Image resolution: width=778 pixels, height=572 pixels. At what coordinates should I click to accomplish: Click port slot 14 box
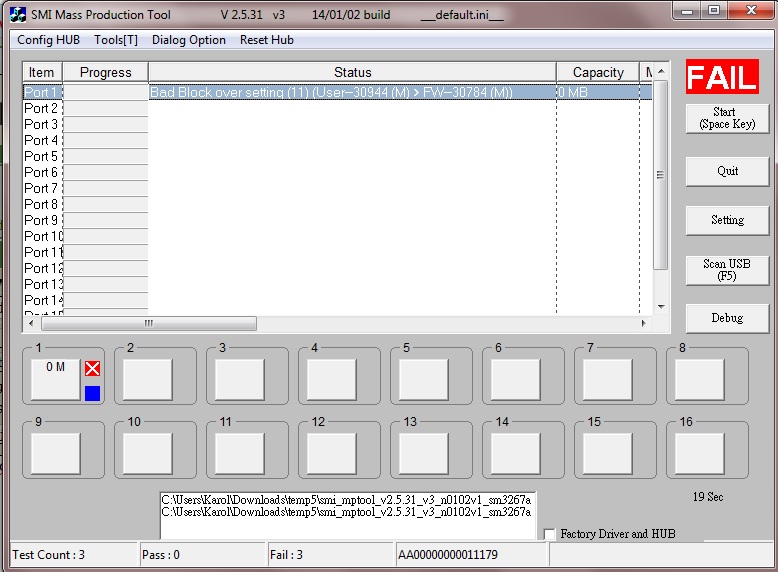coord(516,453)
